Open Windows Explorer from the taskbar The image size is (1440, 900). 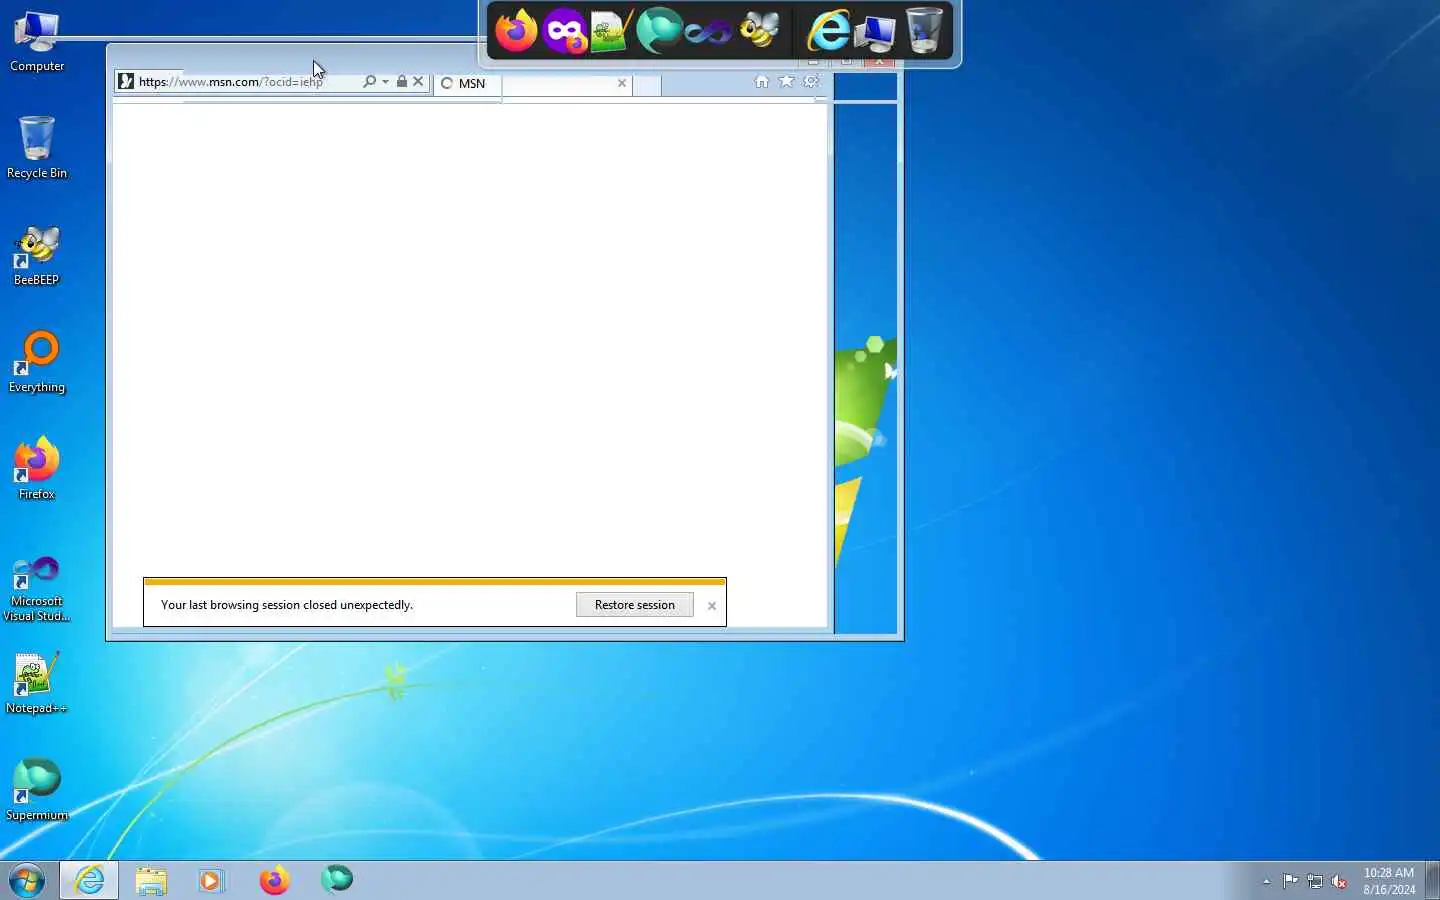pyautogui.click(x=151, y=880)
